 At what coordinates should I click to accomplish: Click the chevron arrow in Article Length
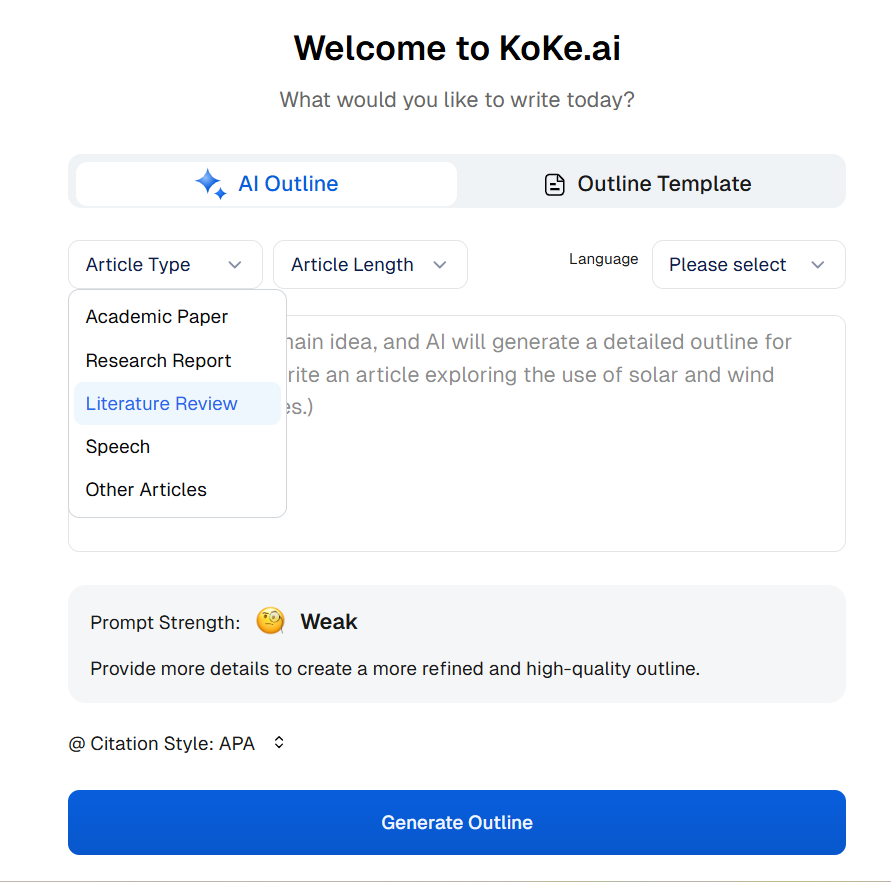(440, 265)
